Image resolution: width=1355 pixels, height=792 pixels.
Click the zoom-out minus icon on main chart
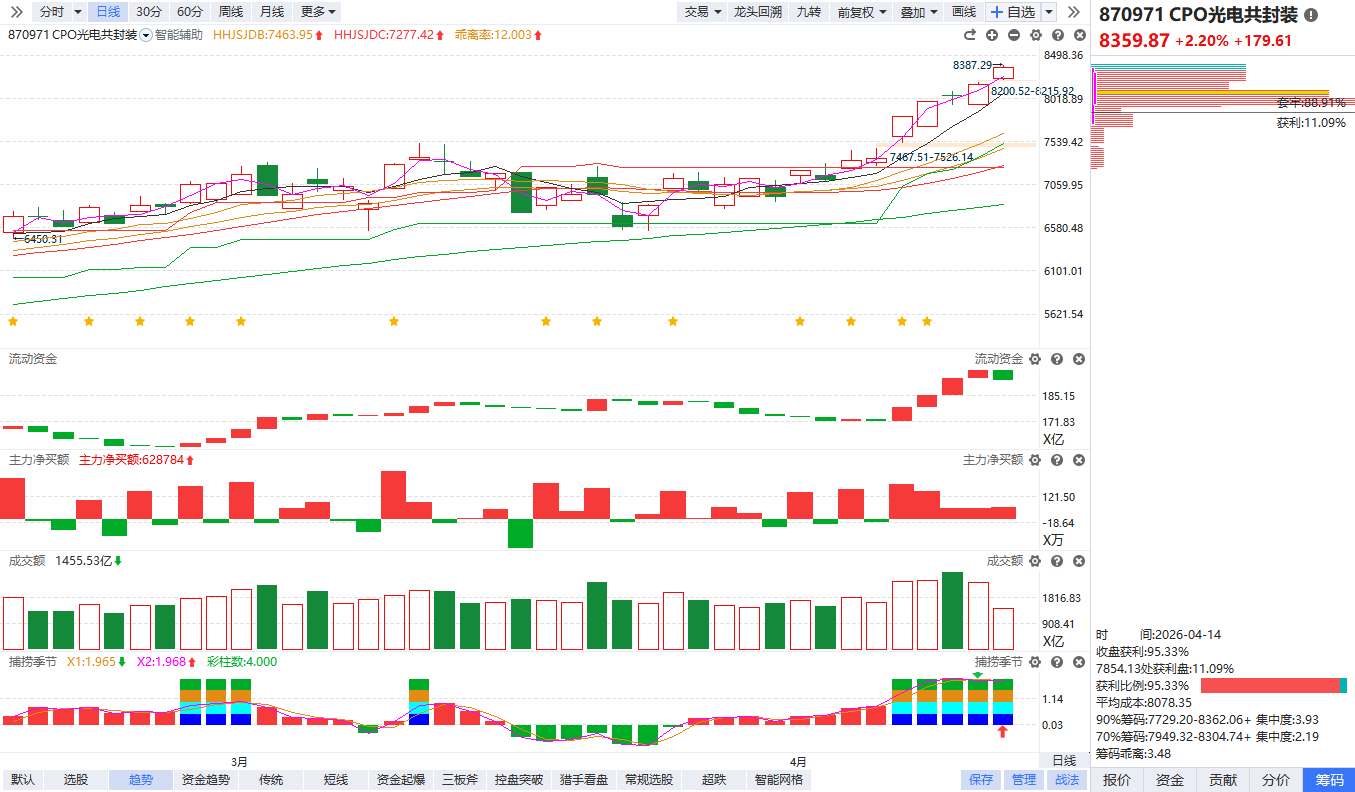[x=1013, y=35]
